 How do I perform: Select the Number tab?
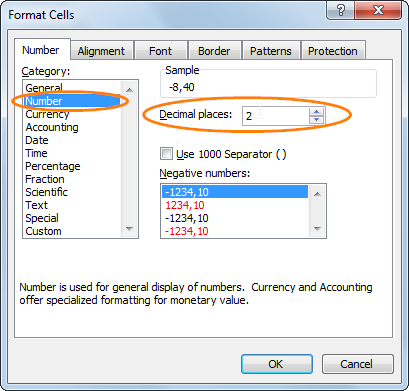point(41,50)
